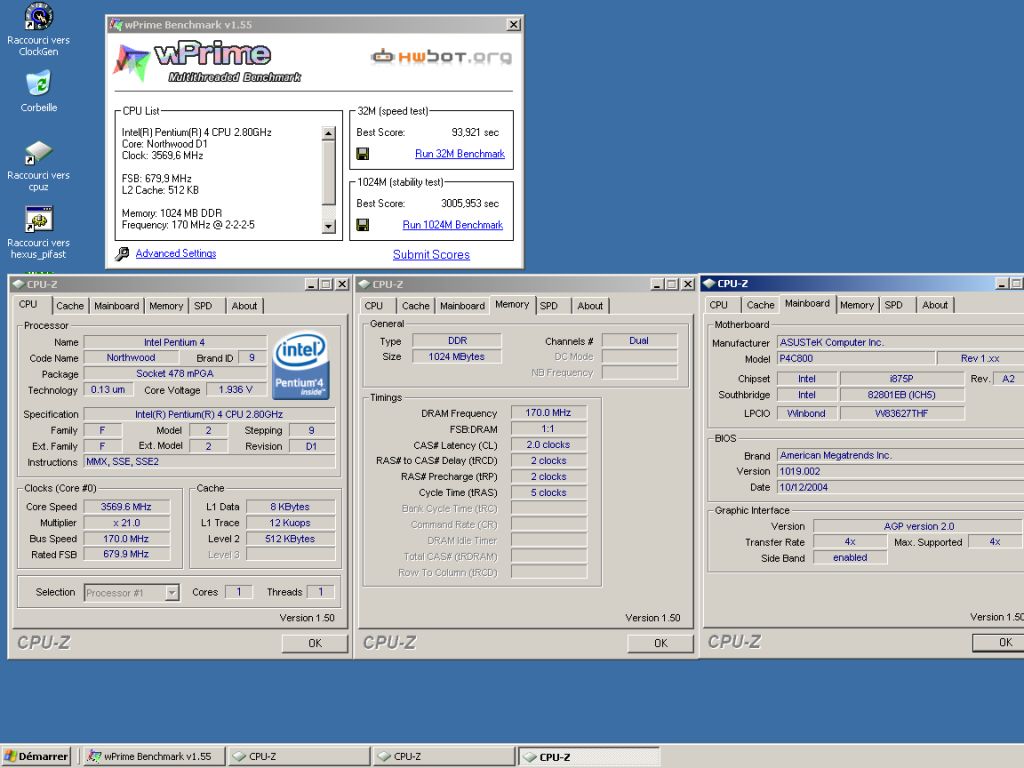This screenshot has height=768, width=1024.
Task: Click 32M best score 93,921 sec
Action: click(475, 133)
